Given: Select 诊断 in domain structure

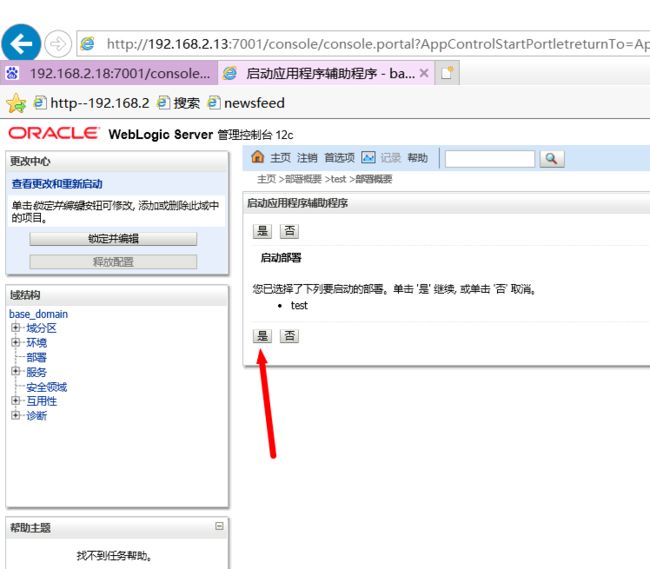Looking at the screenshot, I should pos(36,416).
